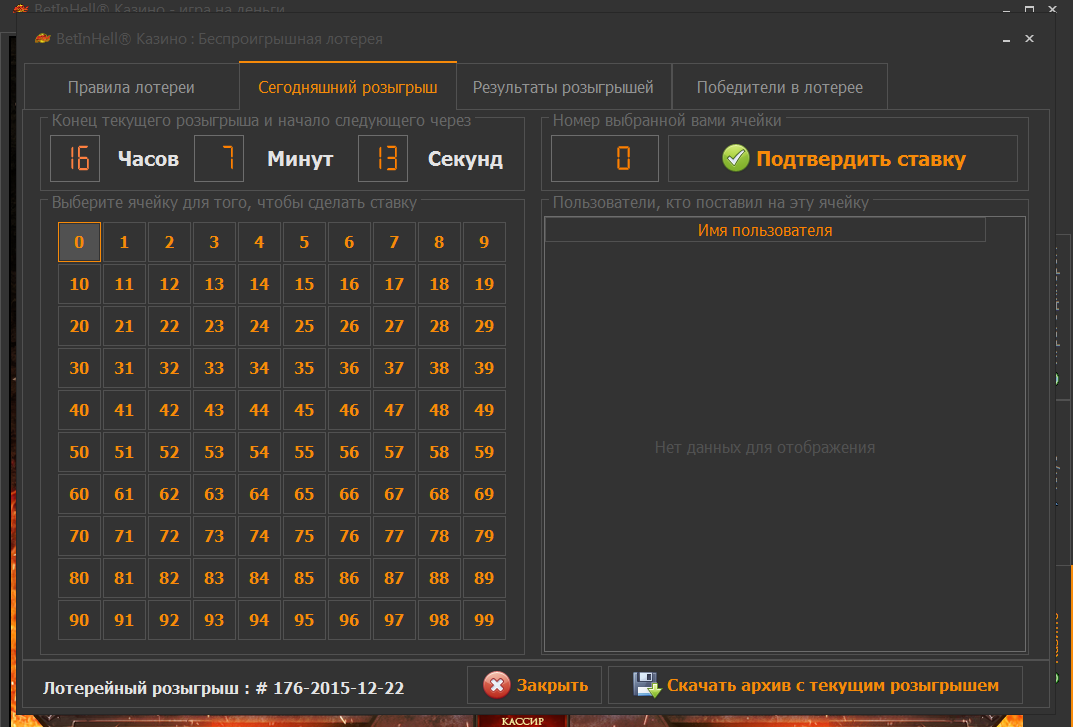
Task: Choose lottery cell number 45
Action: click(x=304, y=410)
